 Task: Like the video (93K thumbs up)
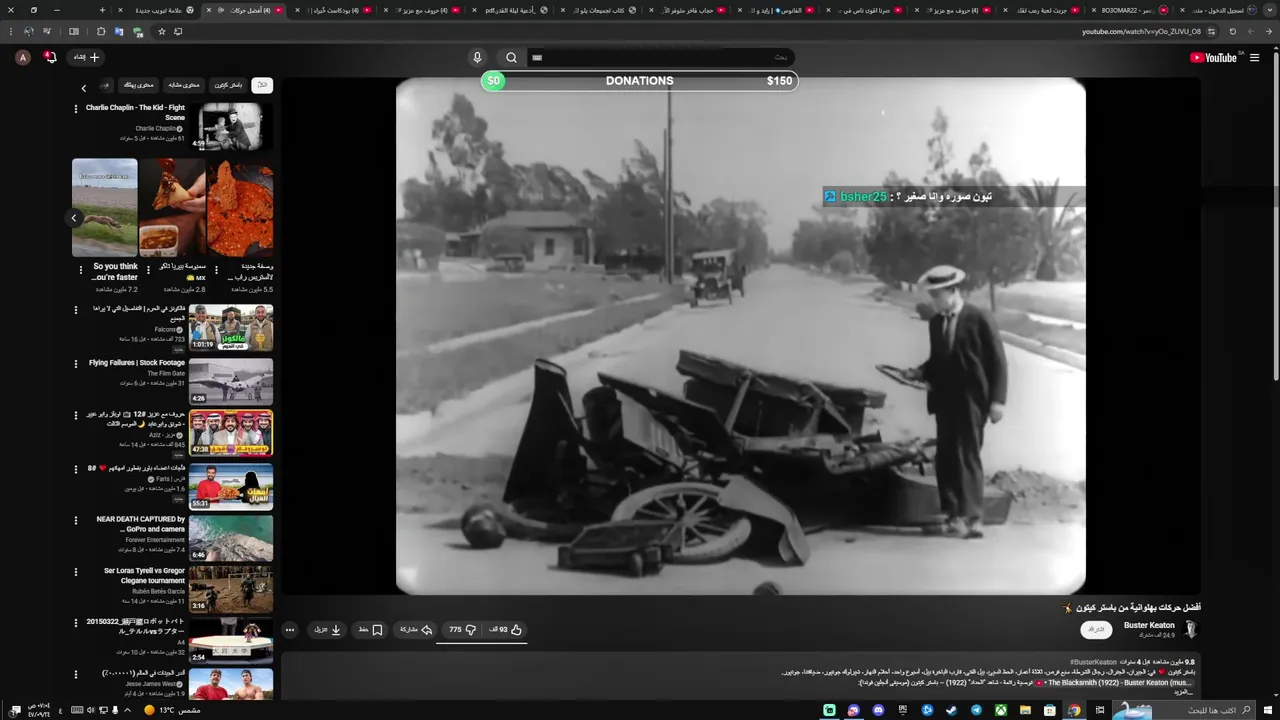[x=506, y=630]
